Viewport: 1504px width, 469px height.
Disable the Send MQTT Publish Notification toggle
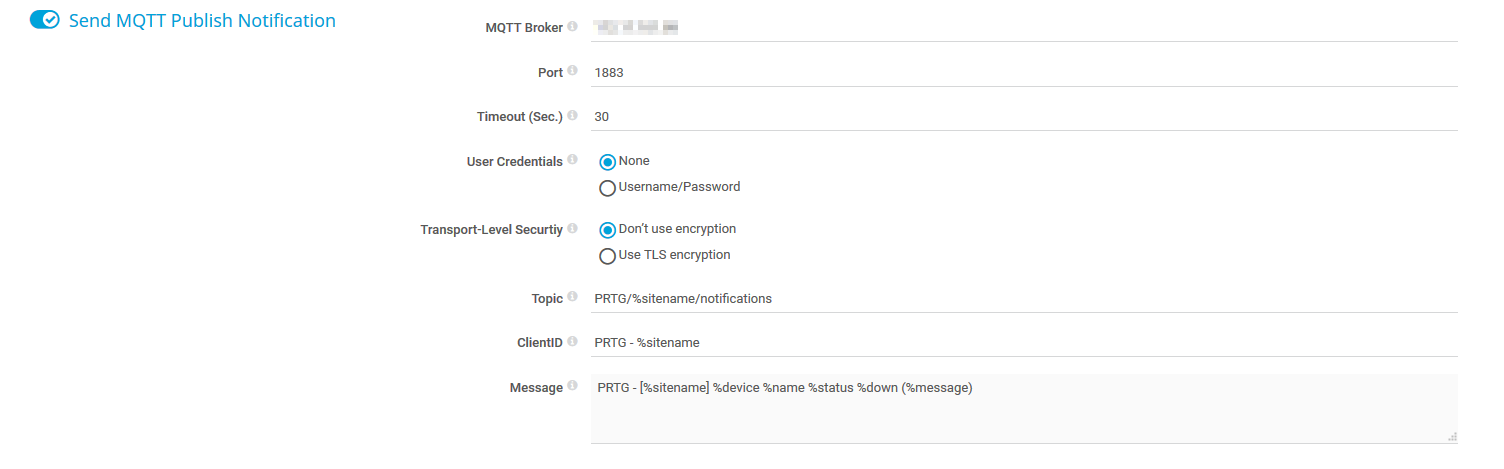[45, 20]
